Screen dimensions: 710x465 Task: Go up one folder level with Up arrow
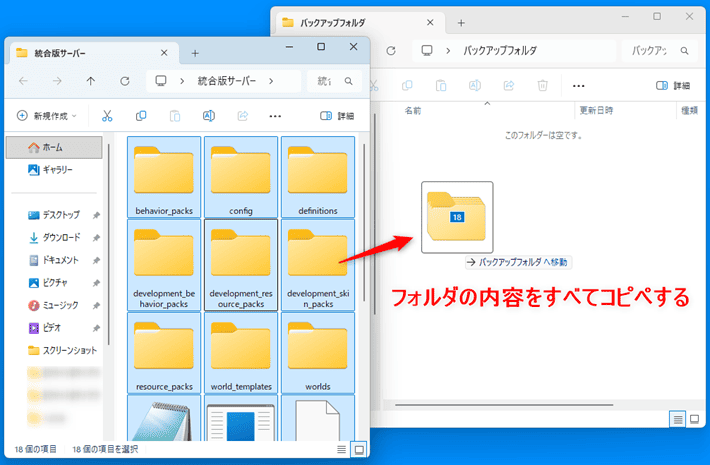point(91,81)
